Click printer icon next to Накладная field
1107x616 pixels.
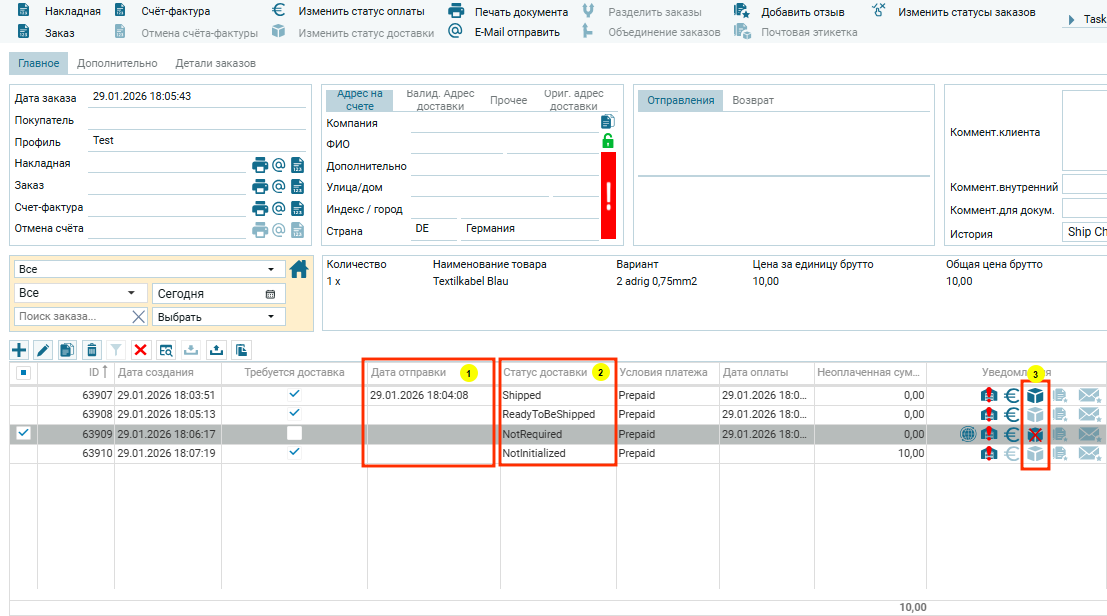click(x=260, y=165)
